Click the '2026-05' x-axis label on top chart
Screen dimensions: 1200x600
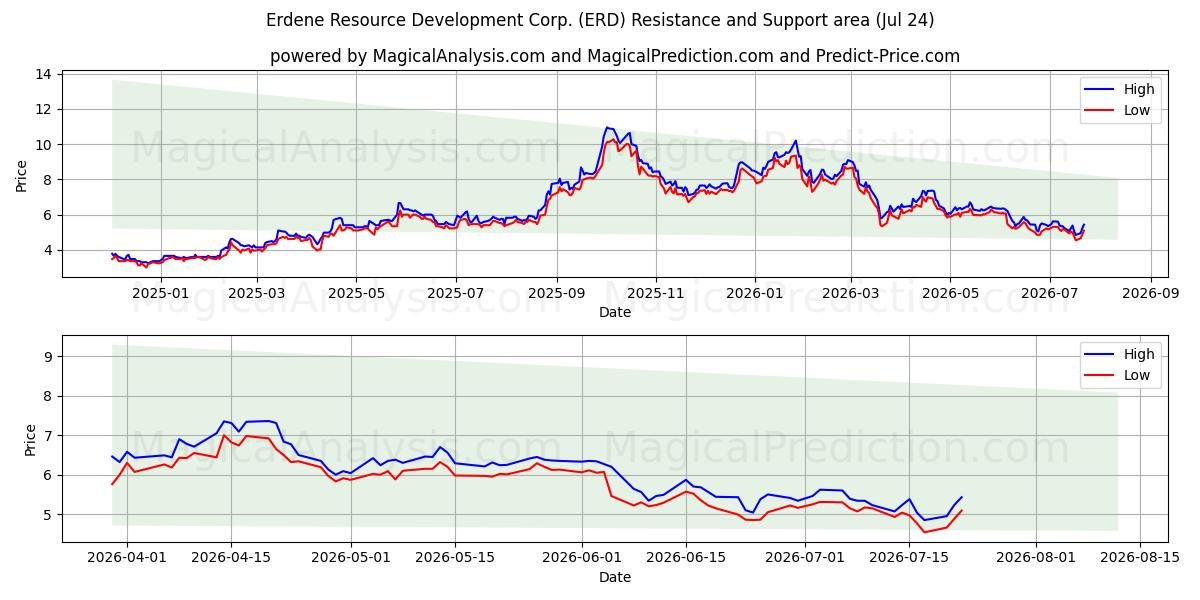(950, 294)
